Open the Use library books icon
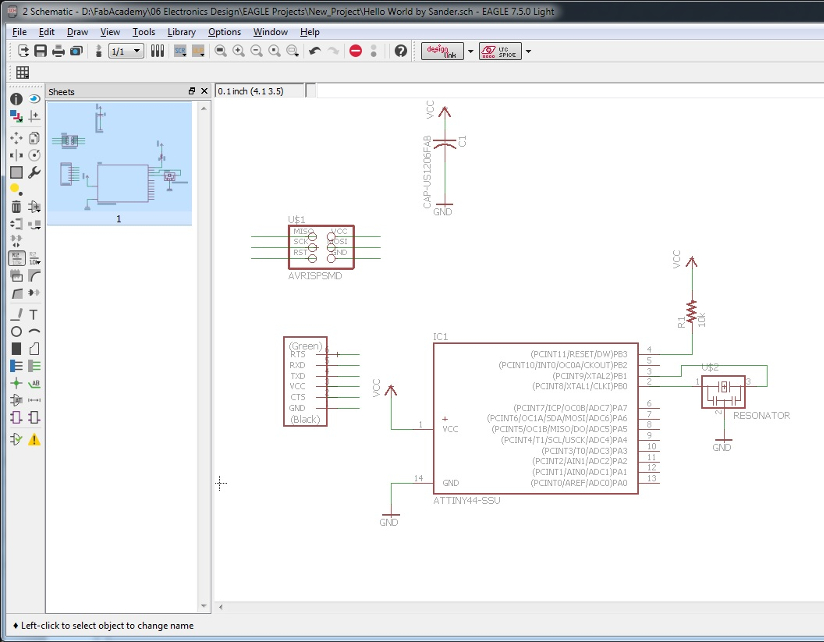This screenshot has height=642, width=824. pyautogui.click(x=157, y=51)
